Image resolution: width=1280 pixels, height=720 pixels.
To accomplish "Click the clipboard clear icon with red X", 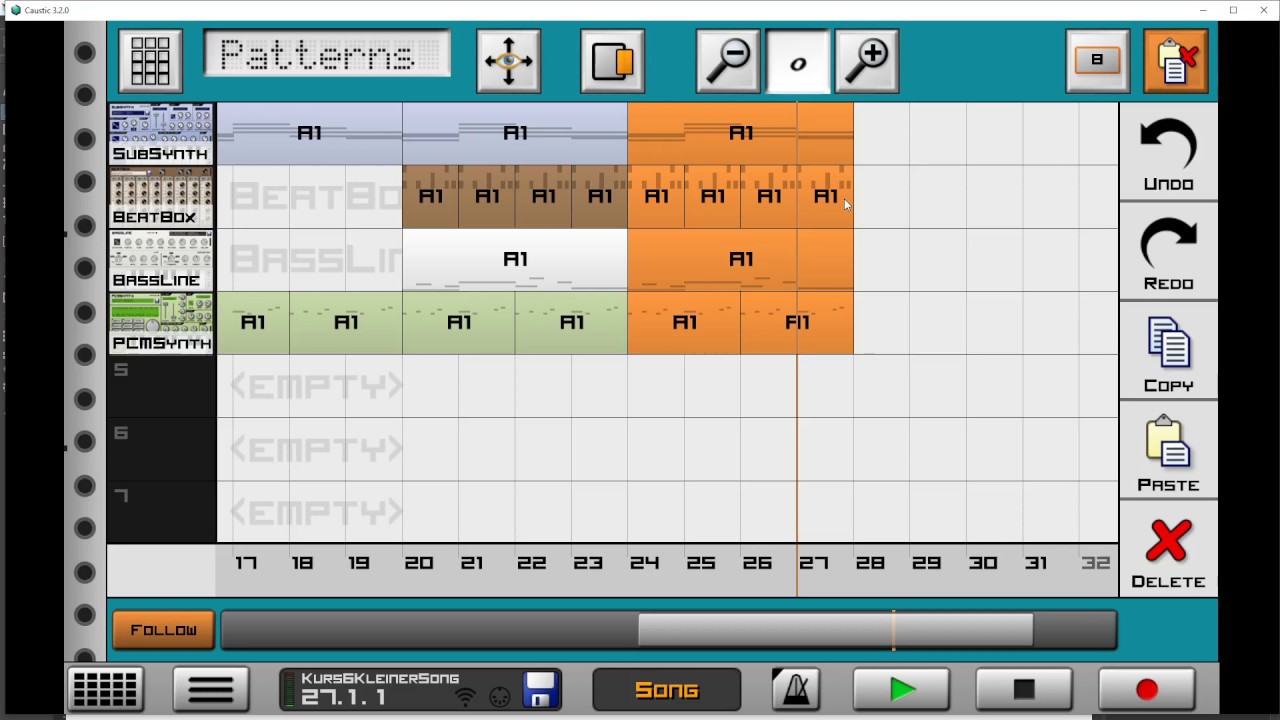I will point(1175,61).
